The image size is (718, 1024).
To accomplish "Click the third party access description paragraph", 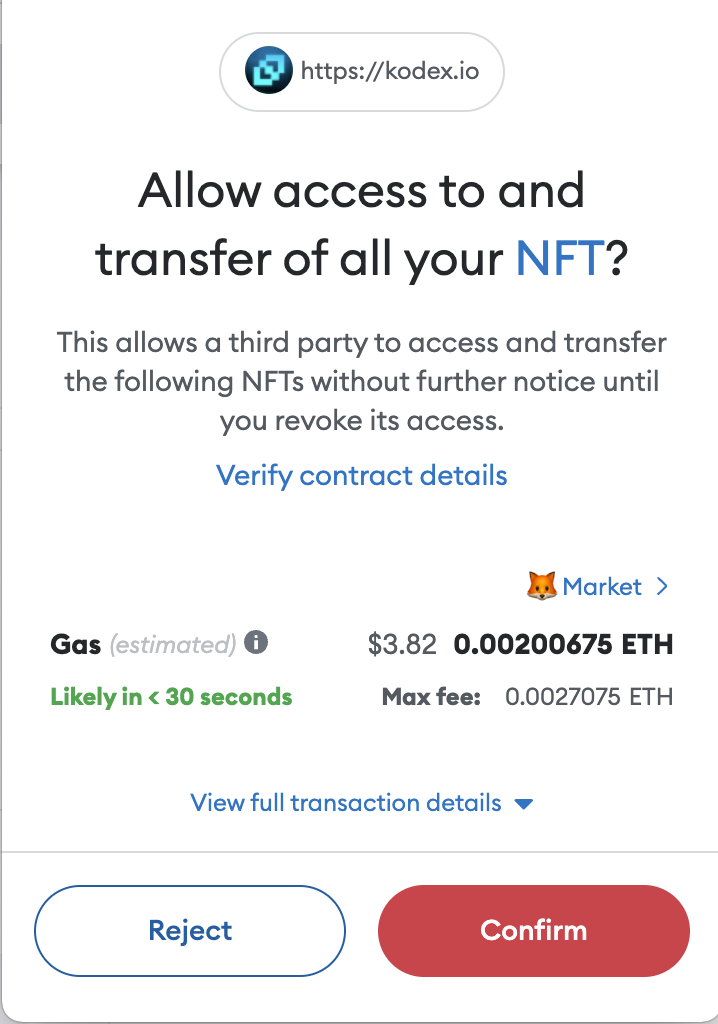I will 361,381.
